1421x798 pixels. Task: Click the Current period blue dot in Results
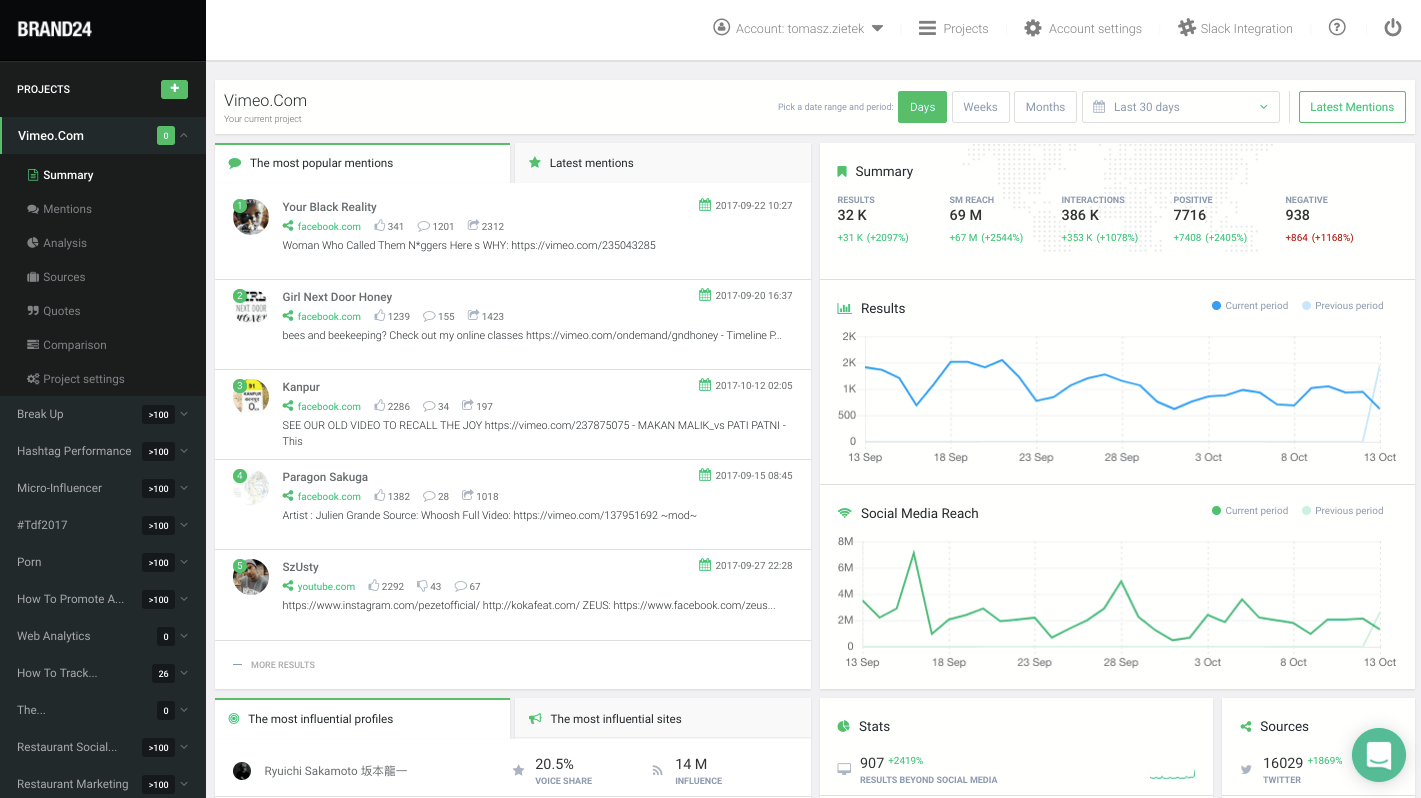(1216, 306)
